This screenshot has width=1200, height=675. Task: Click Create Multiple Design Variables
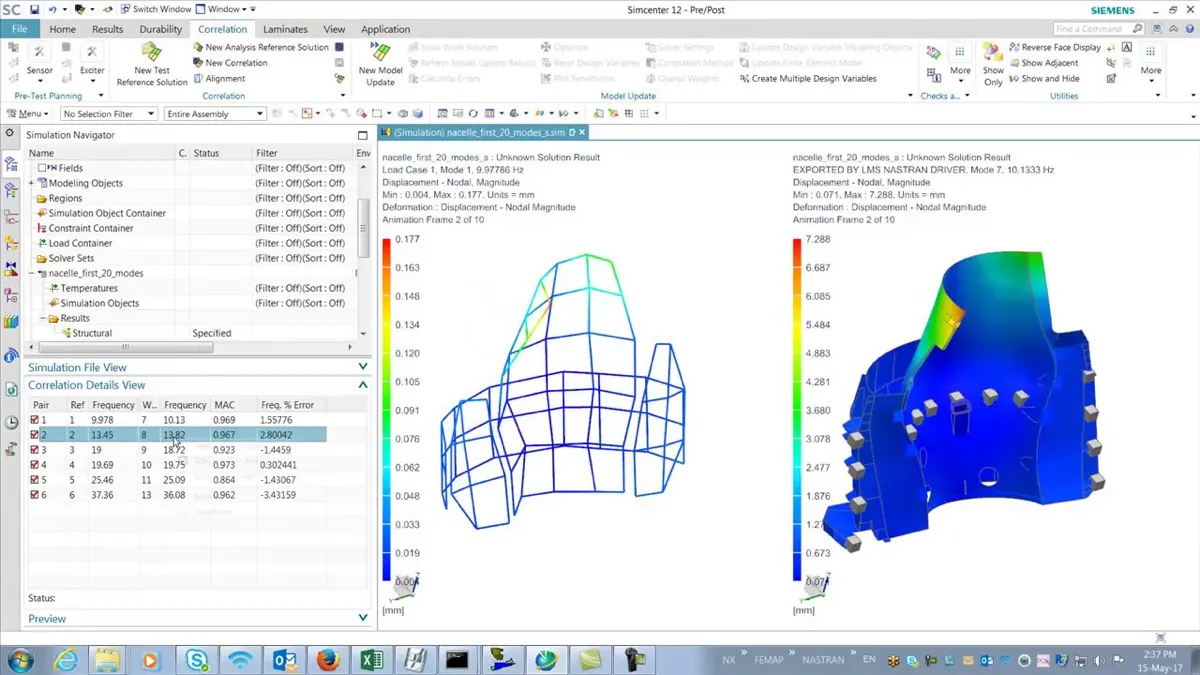click(806, 78)
